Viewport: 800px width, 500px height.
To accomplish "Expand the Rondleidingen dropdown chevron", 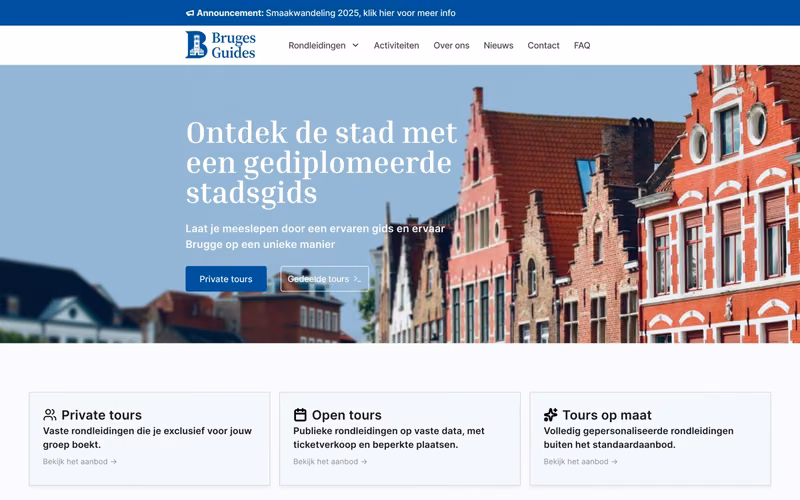I will [x=356, y=45].
